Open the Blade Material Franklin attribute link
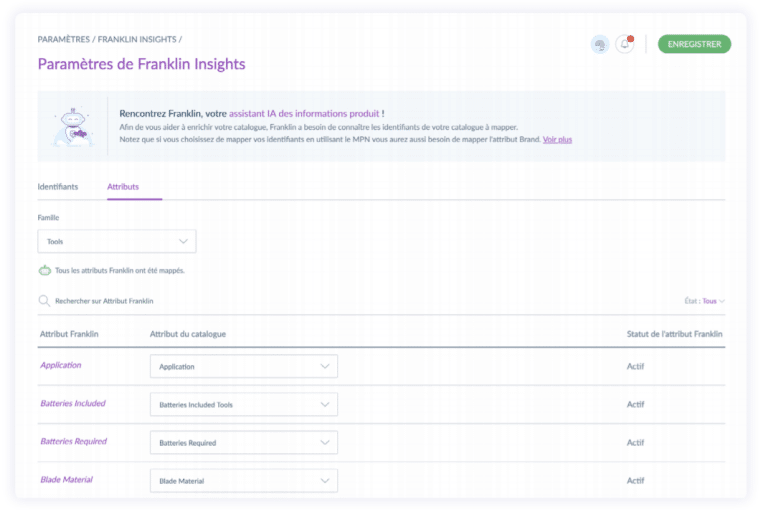Screen dimensions: 768x512 (67, 479)
